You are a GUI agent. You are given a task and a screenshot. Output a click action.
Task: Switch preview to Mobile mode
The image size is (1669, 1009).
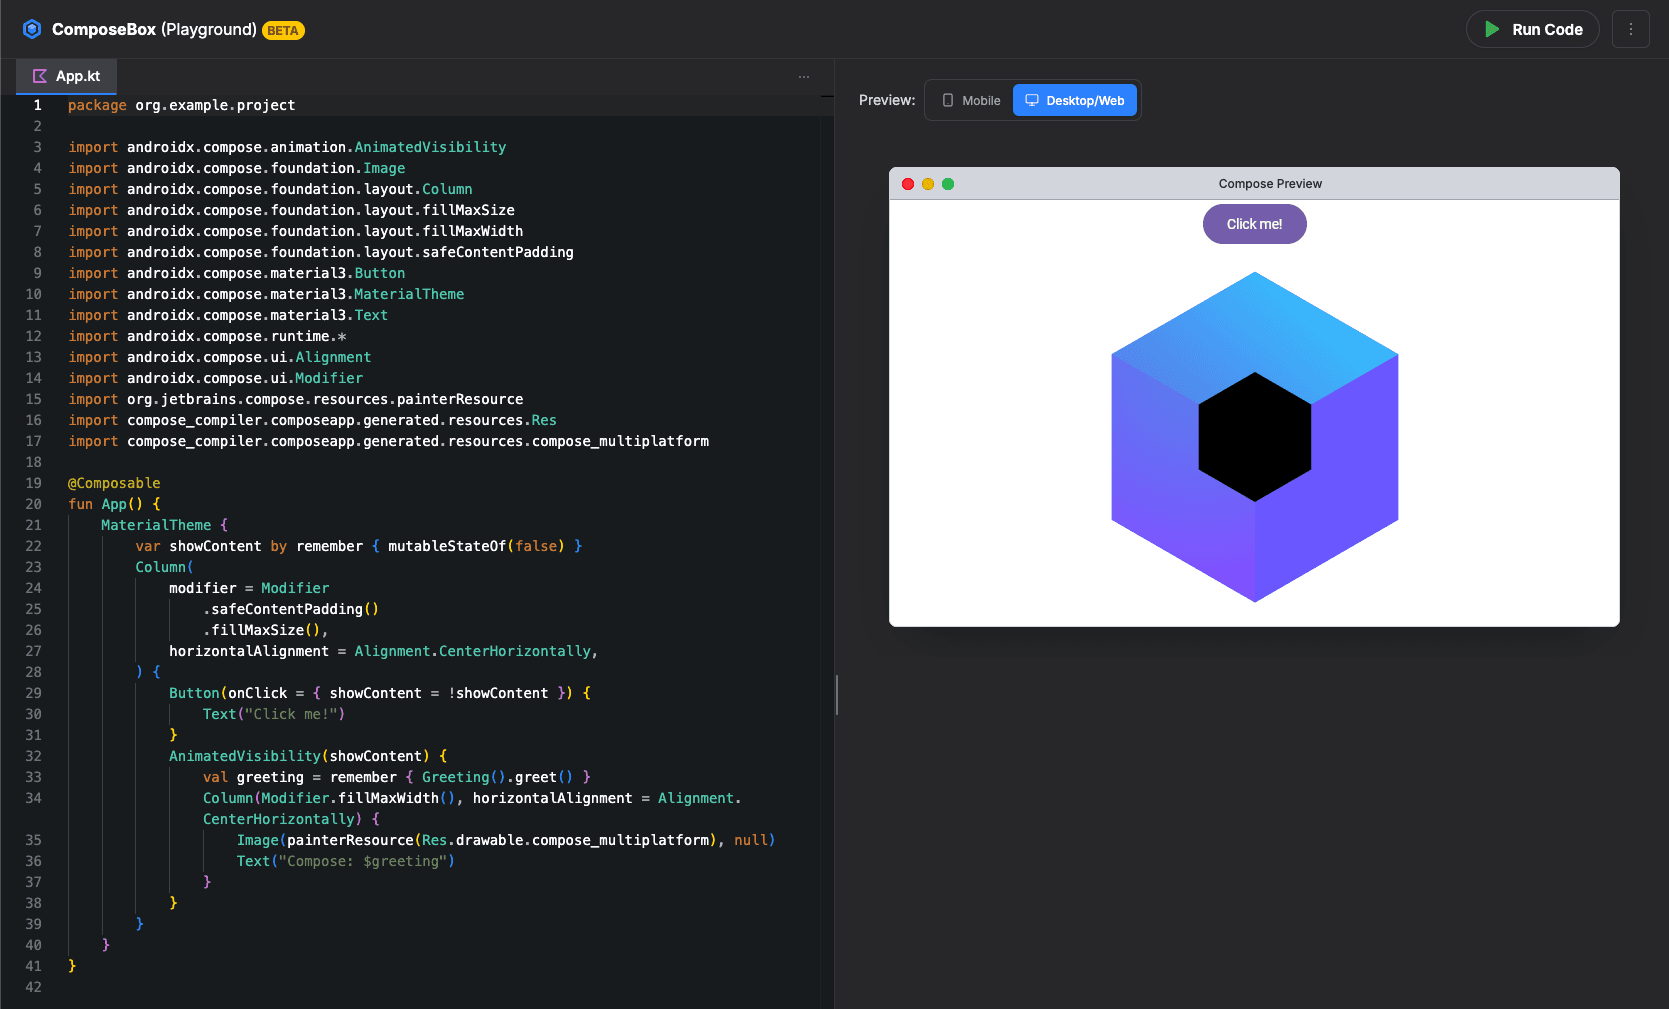(x=970, y=100)
